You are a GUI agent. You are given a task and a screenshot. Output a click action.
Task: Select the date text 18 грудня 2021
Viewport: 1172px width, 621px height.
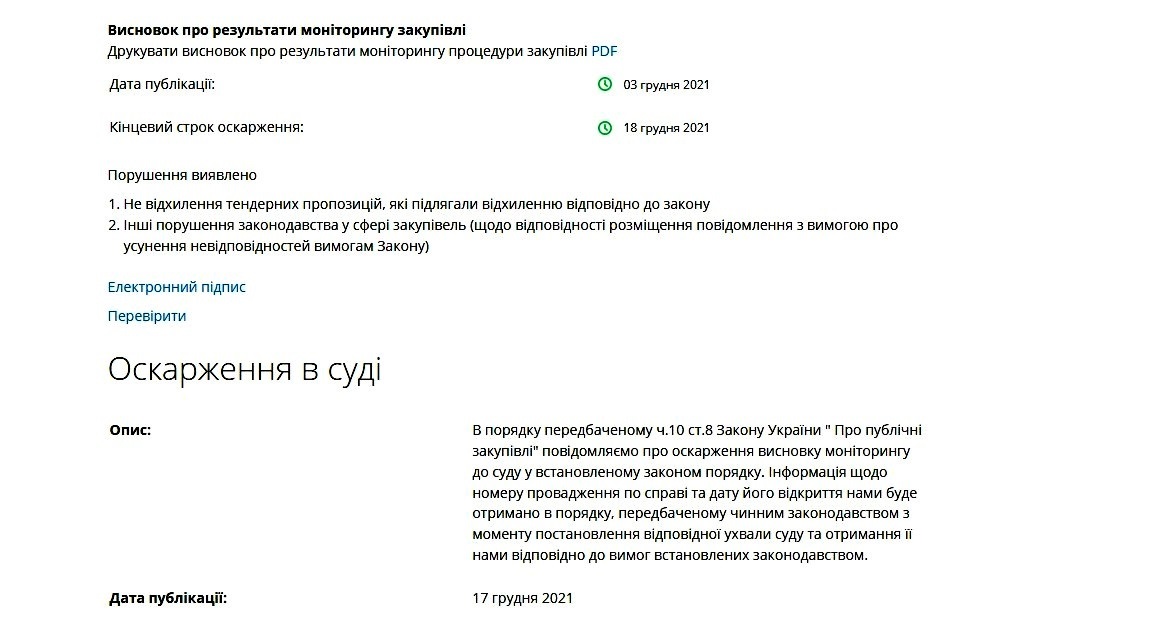click(x=666, y=128)
